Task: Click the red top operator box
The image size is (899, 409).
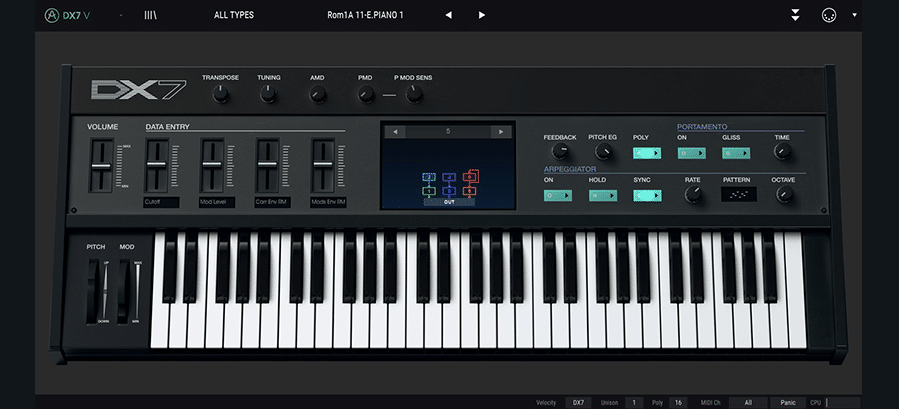Action: pyautogui.click(x=470, y=176)
